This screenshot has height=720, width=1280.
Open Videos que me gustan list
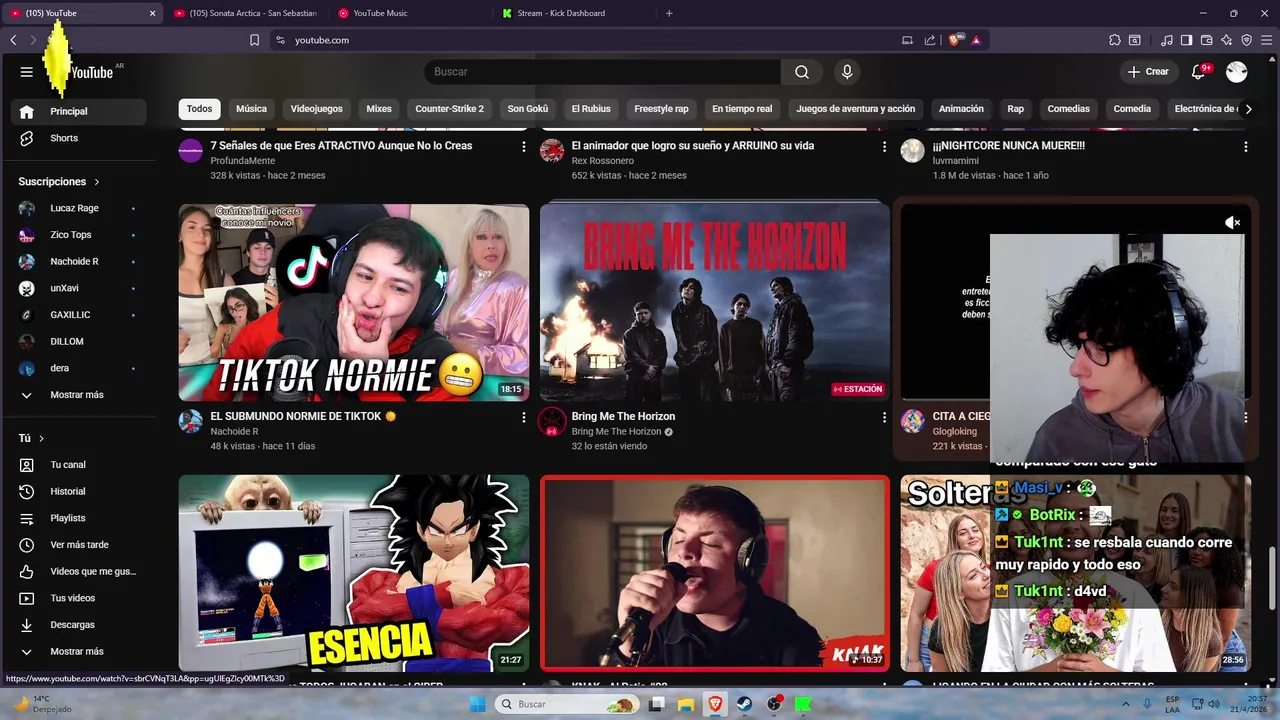[78, 571]
